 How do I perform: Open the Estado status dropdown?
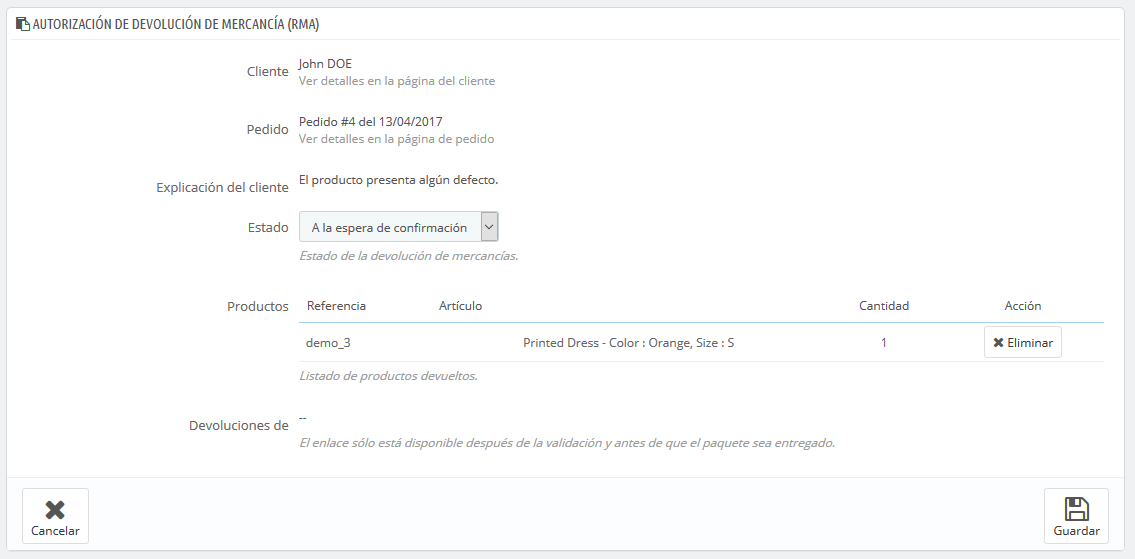coord(399,227)
